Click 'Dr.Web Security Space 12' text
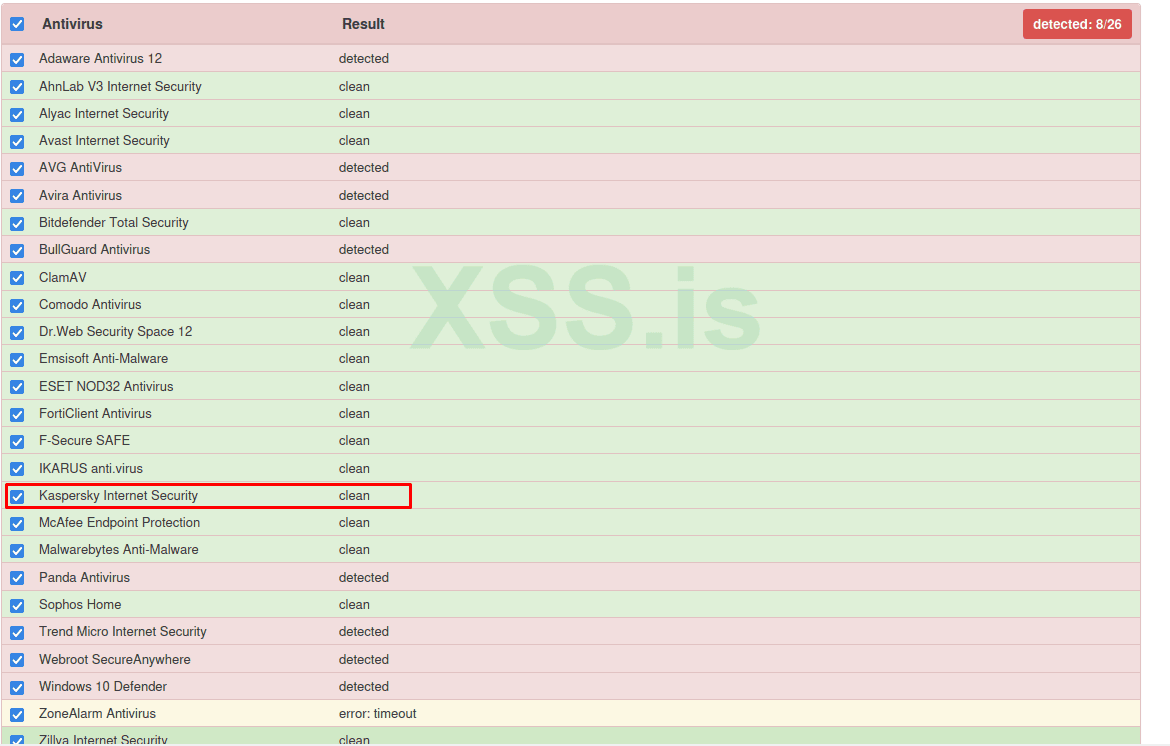 pyautogui.click(x=116, y=331)
